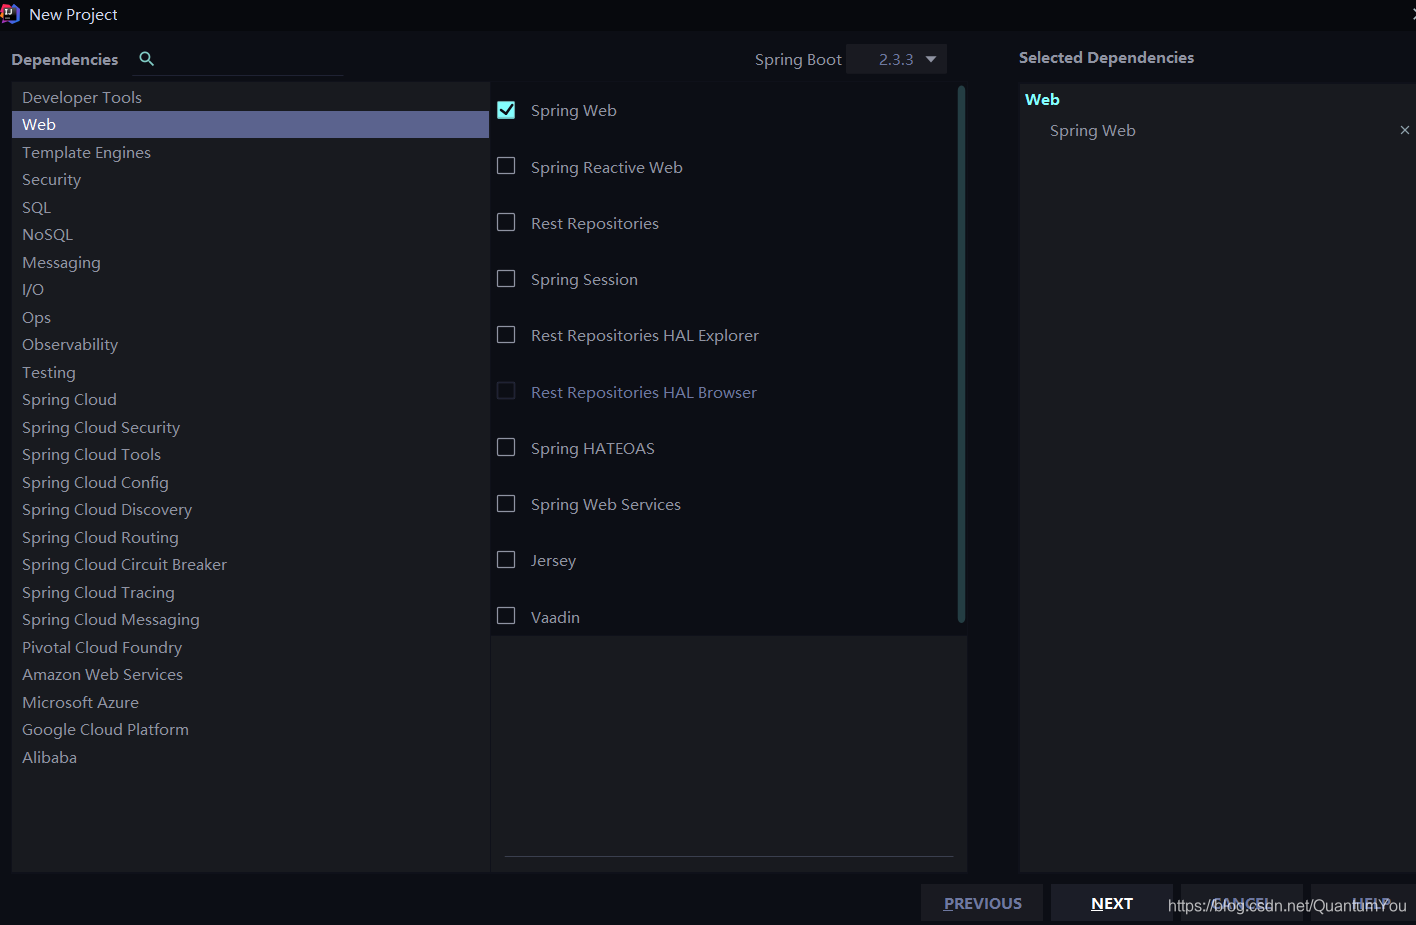The height and width of the screenshot is (925, 1416).
Task: Select the NoSQL category
Action: tap(250, 234)
